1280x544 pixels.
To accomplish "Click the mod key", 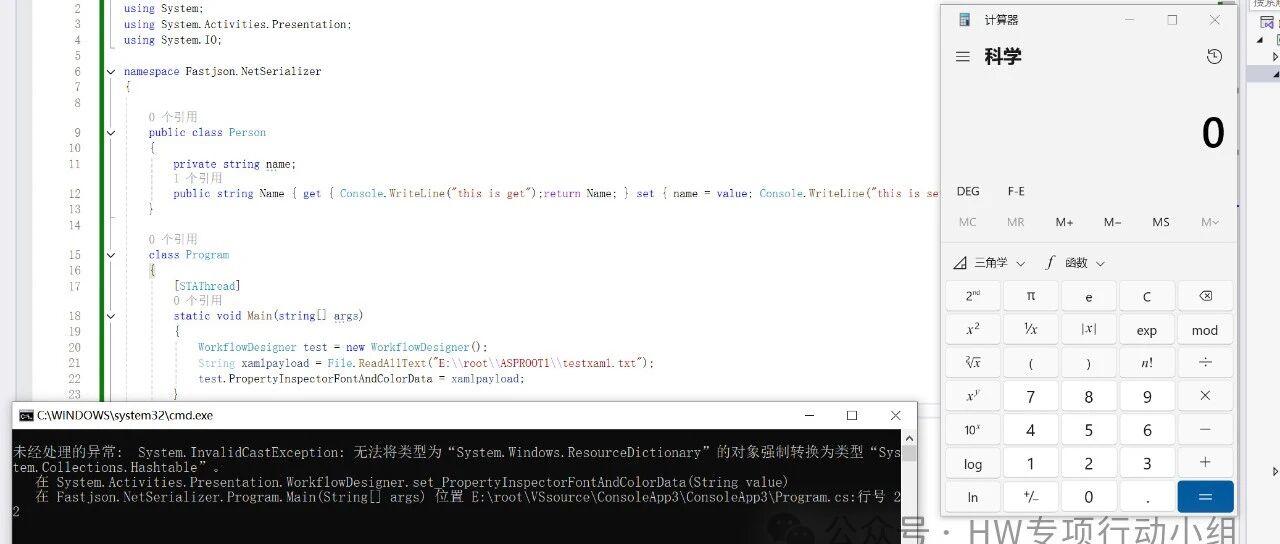I will pyautogui.click(x=1205, y=330).
